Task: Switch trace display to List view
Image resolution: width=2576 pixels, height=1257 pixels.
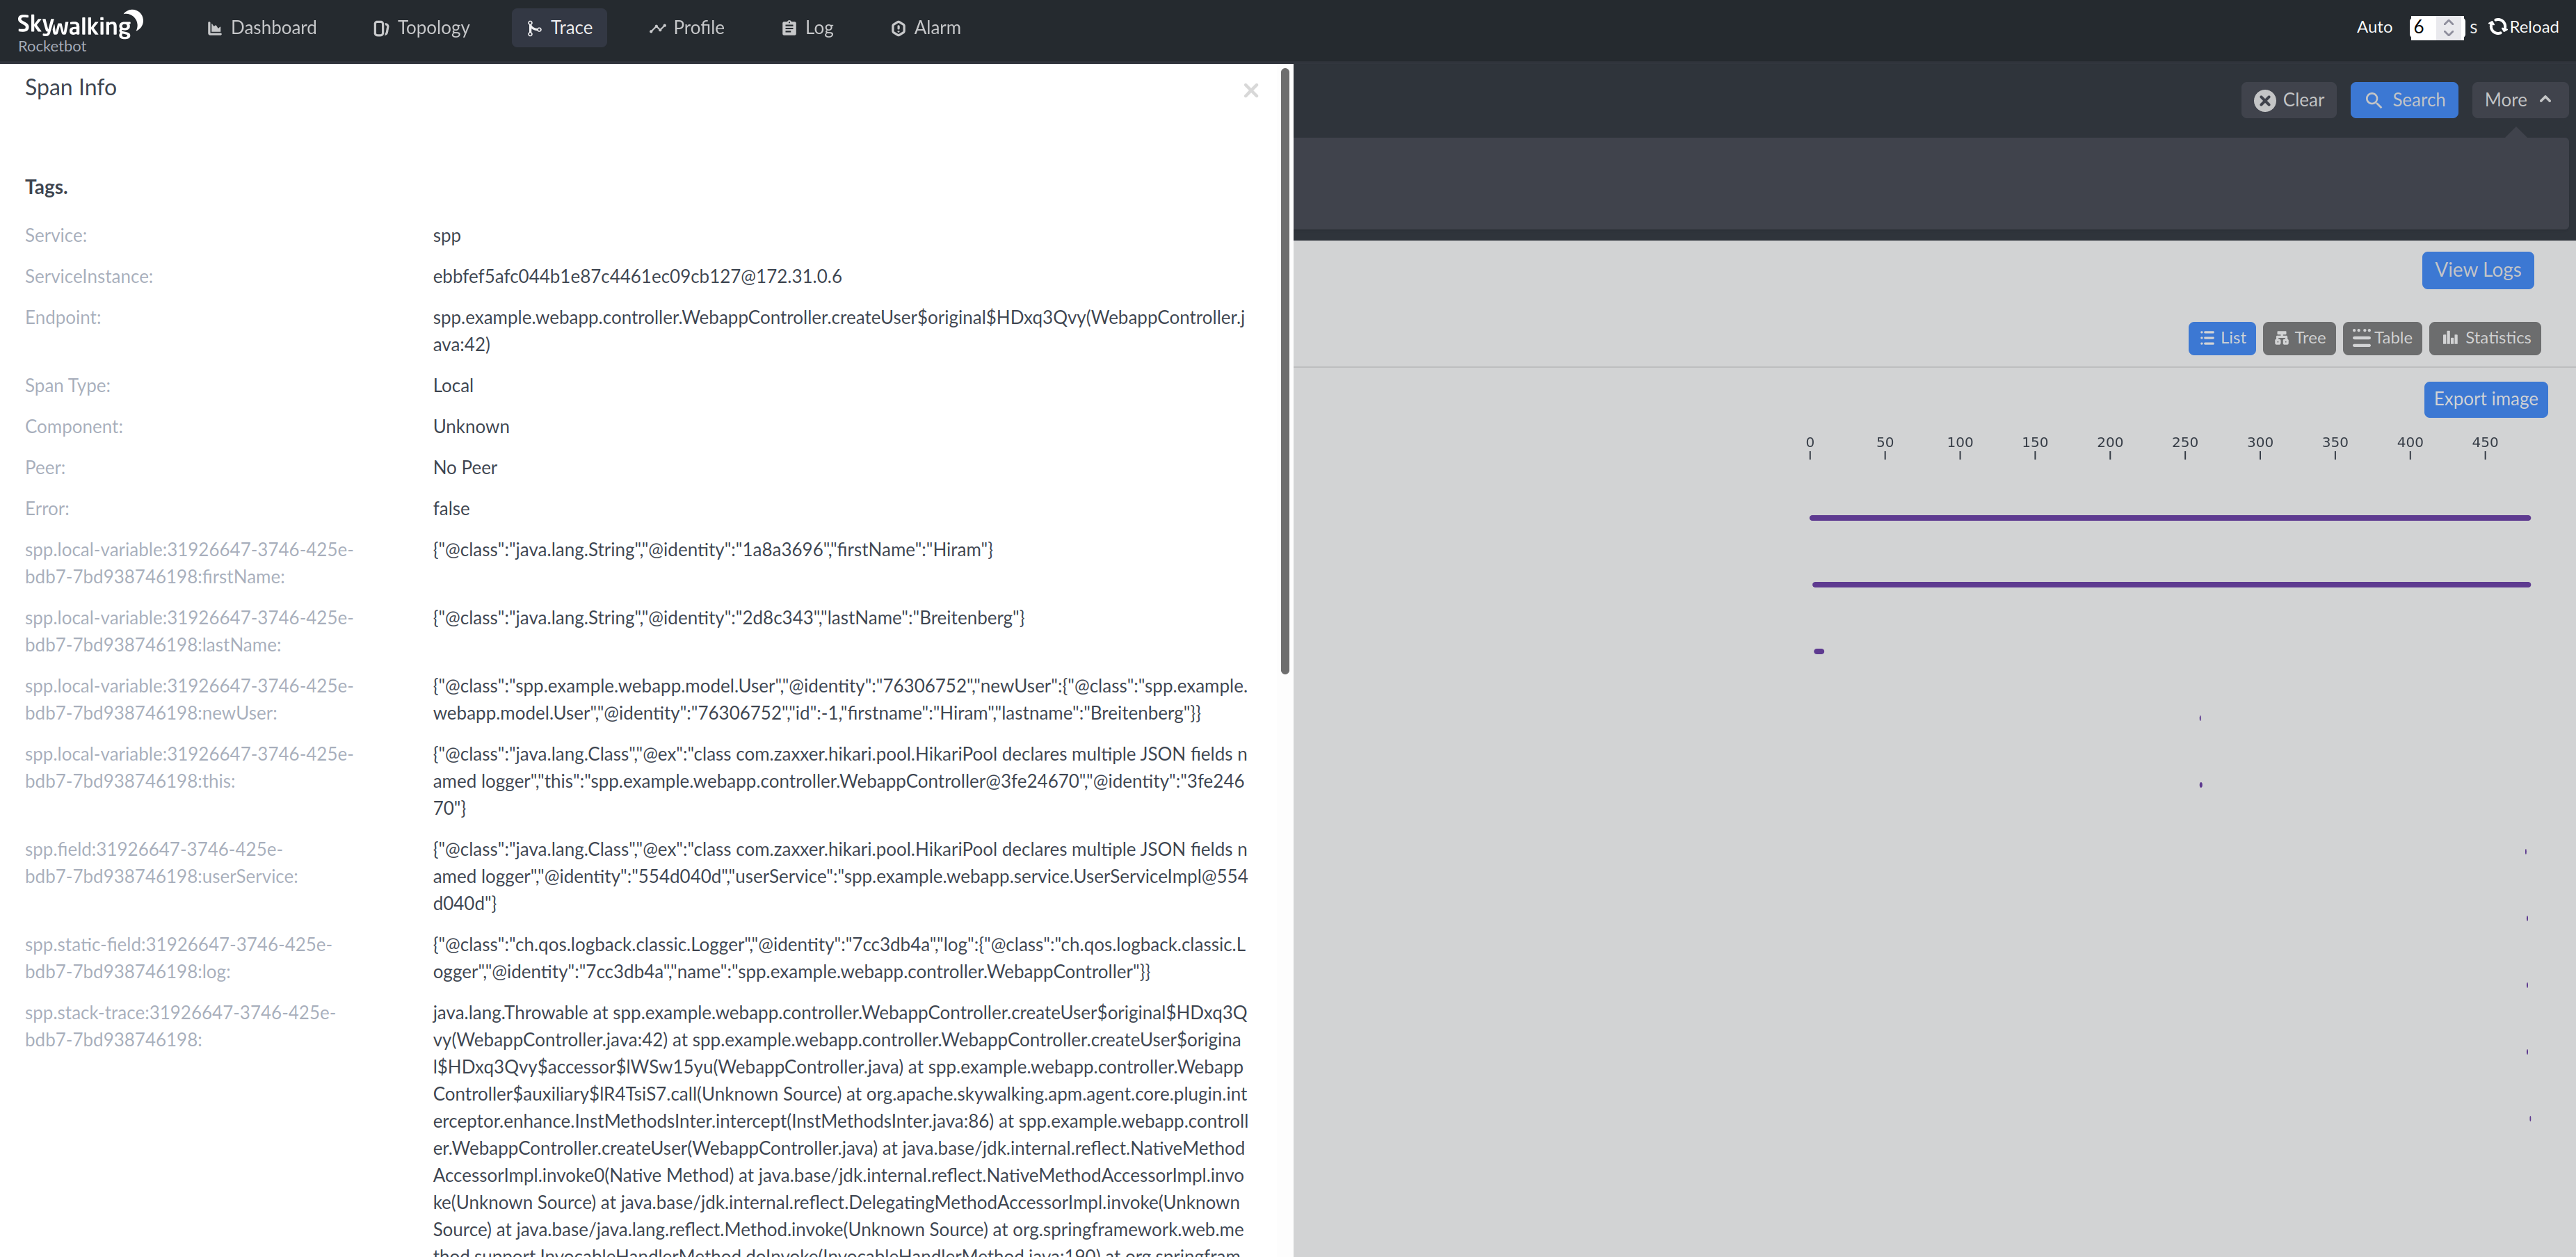Action: coord(2221,338)
